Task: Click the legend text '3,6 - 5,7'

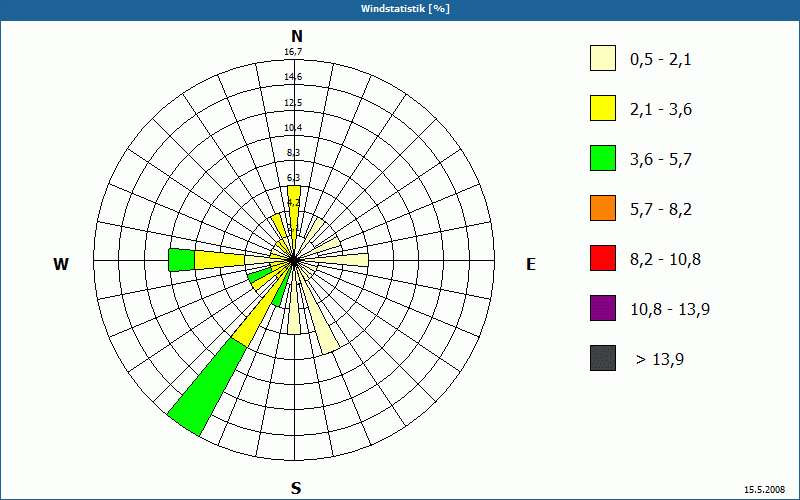Action: (x=661, y=160)
